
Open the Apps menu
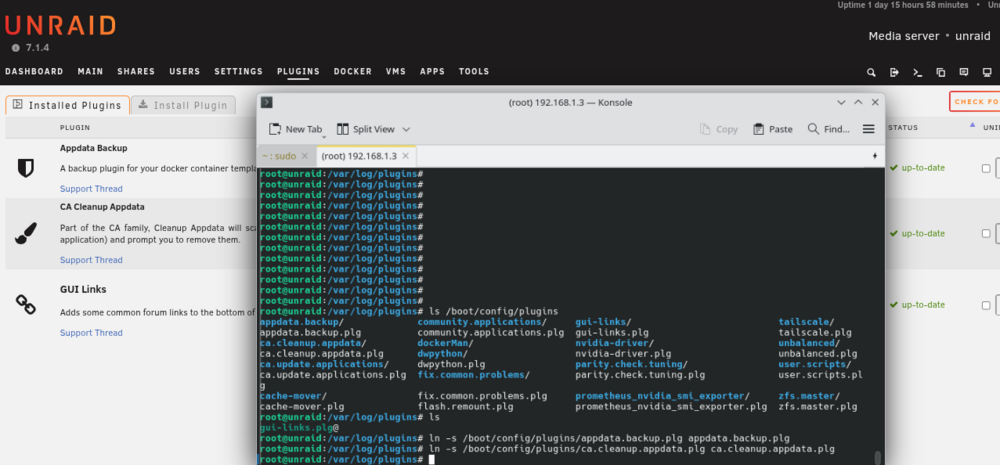(x=432, y=71)
